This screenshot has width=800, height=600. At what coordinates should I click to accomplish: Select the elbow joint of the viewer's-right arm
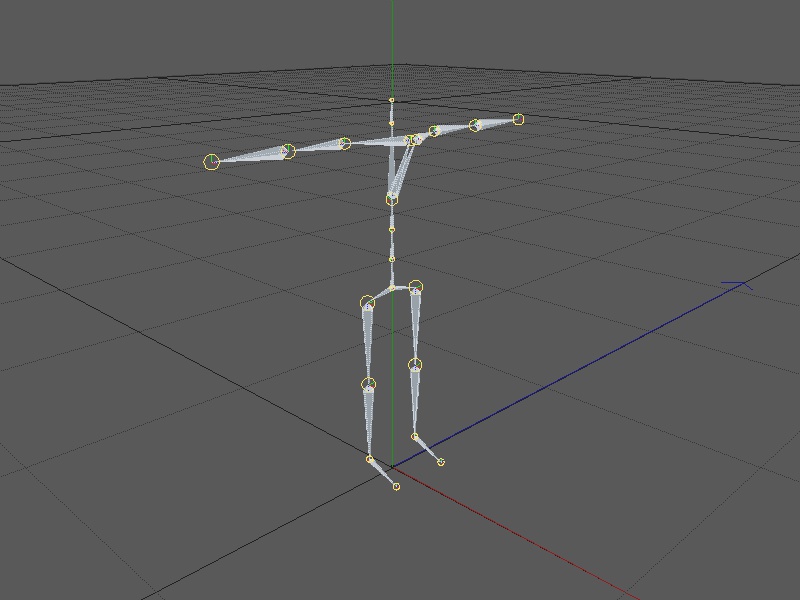(x=434, y=131)
